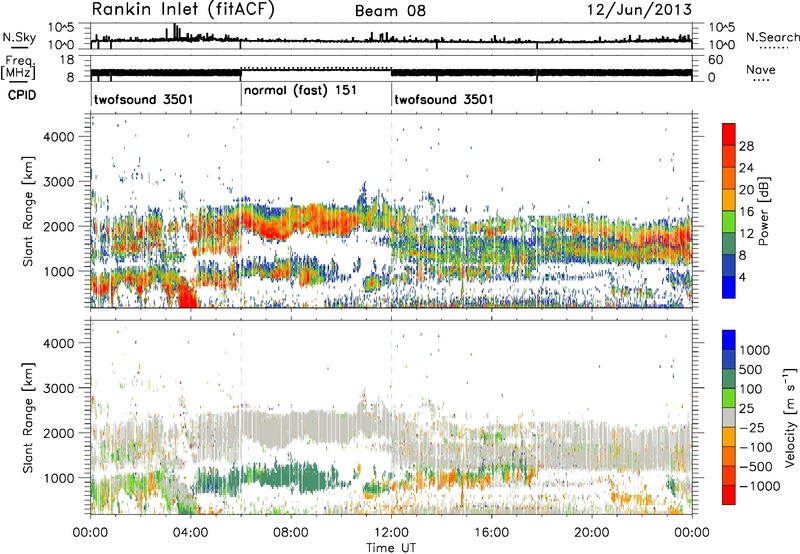This screenshot has height=554, width=800.
Task: Select the 'N.Sky' legend label
Action: (x=19, y=37)
